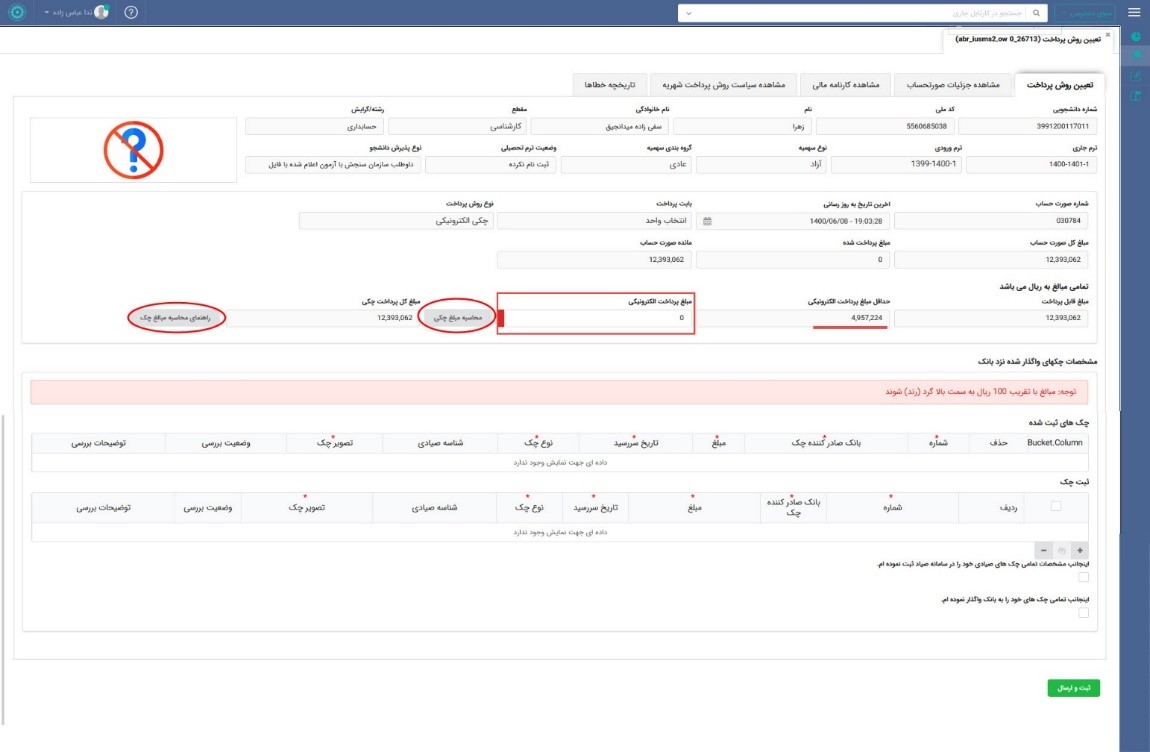Click the student photo placeholder

[x=133, y=150]
